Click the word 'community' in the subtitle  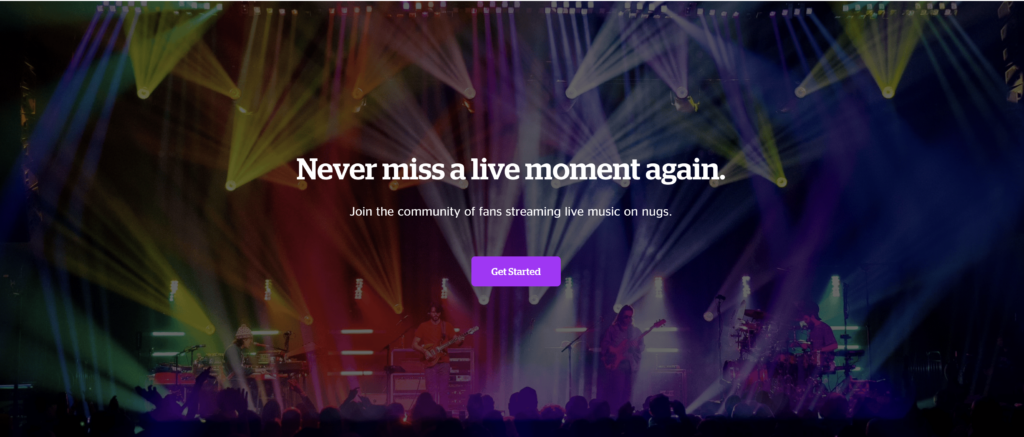point(430,212)
